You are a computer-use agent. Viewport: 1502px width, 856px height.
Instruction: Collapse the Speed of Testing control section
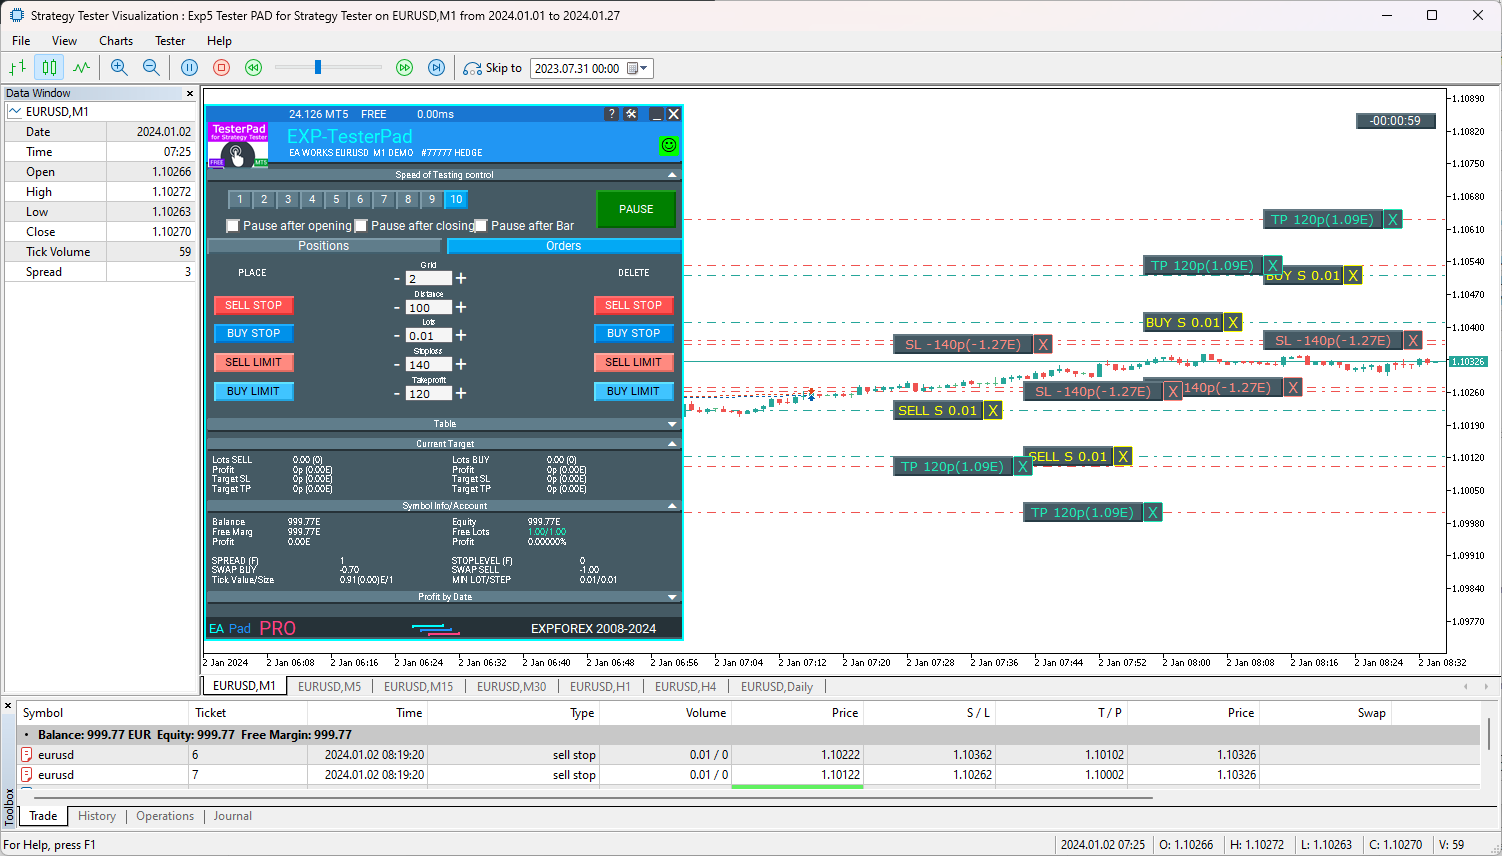pyautogui.click(x=673, y=173)
